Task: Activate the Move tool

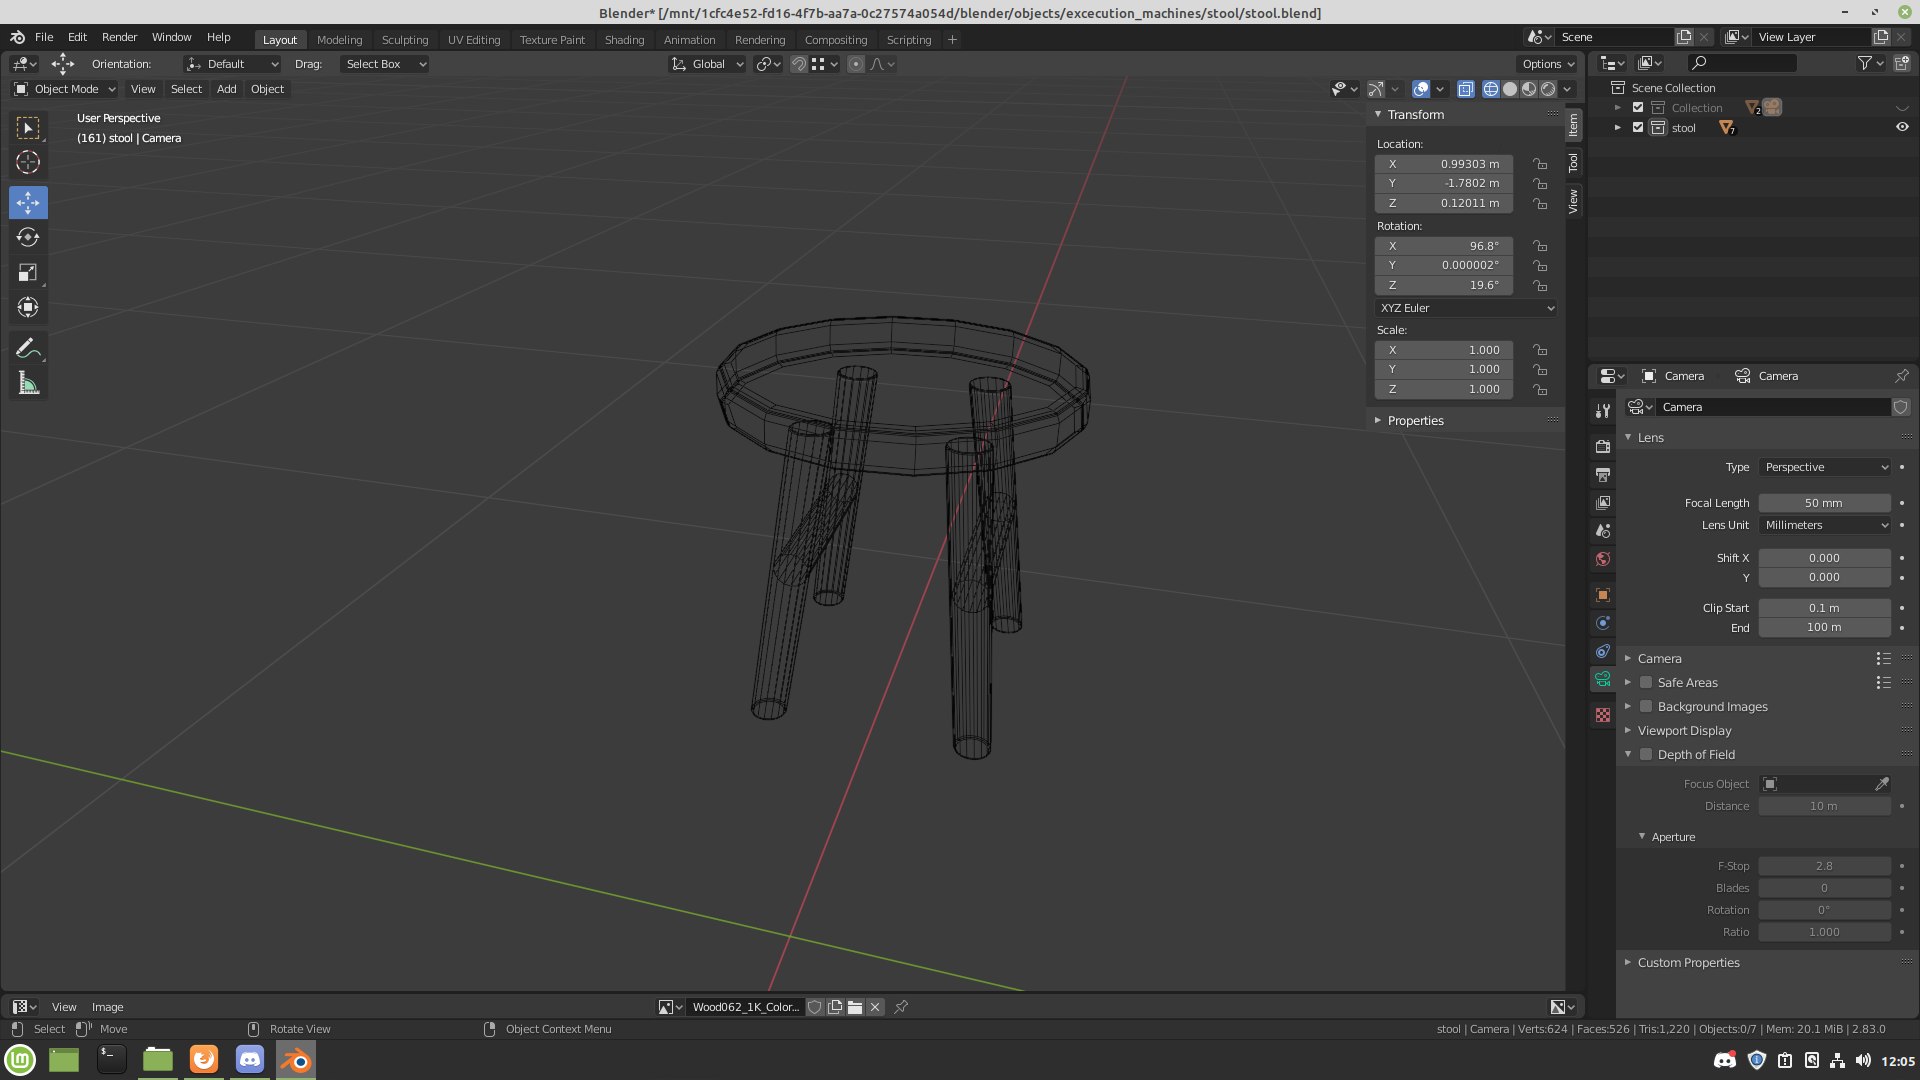Action: [x=28, y=203]
